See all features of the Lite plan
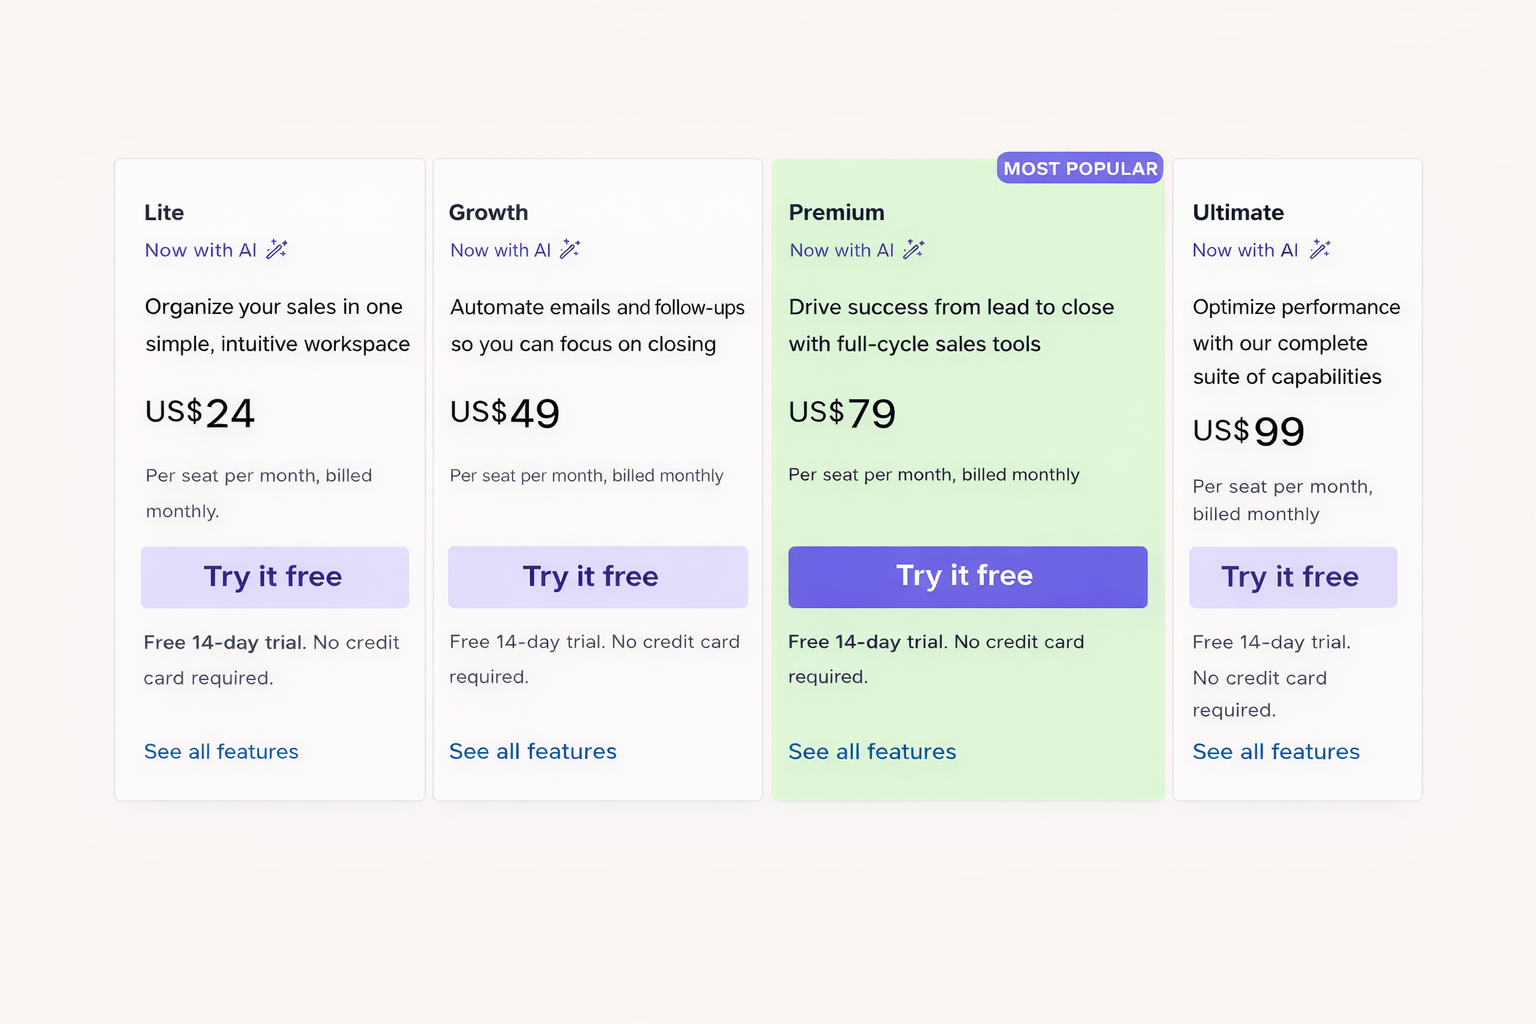The height and width of the screenshot is (1024, 1536). click(x=221, y=751)
